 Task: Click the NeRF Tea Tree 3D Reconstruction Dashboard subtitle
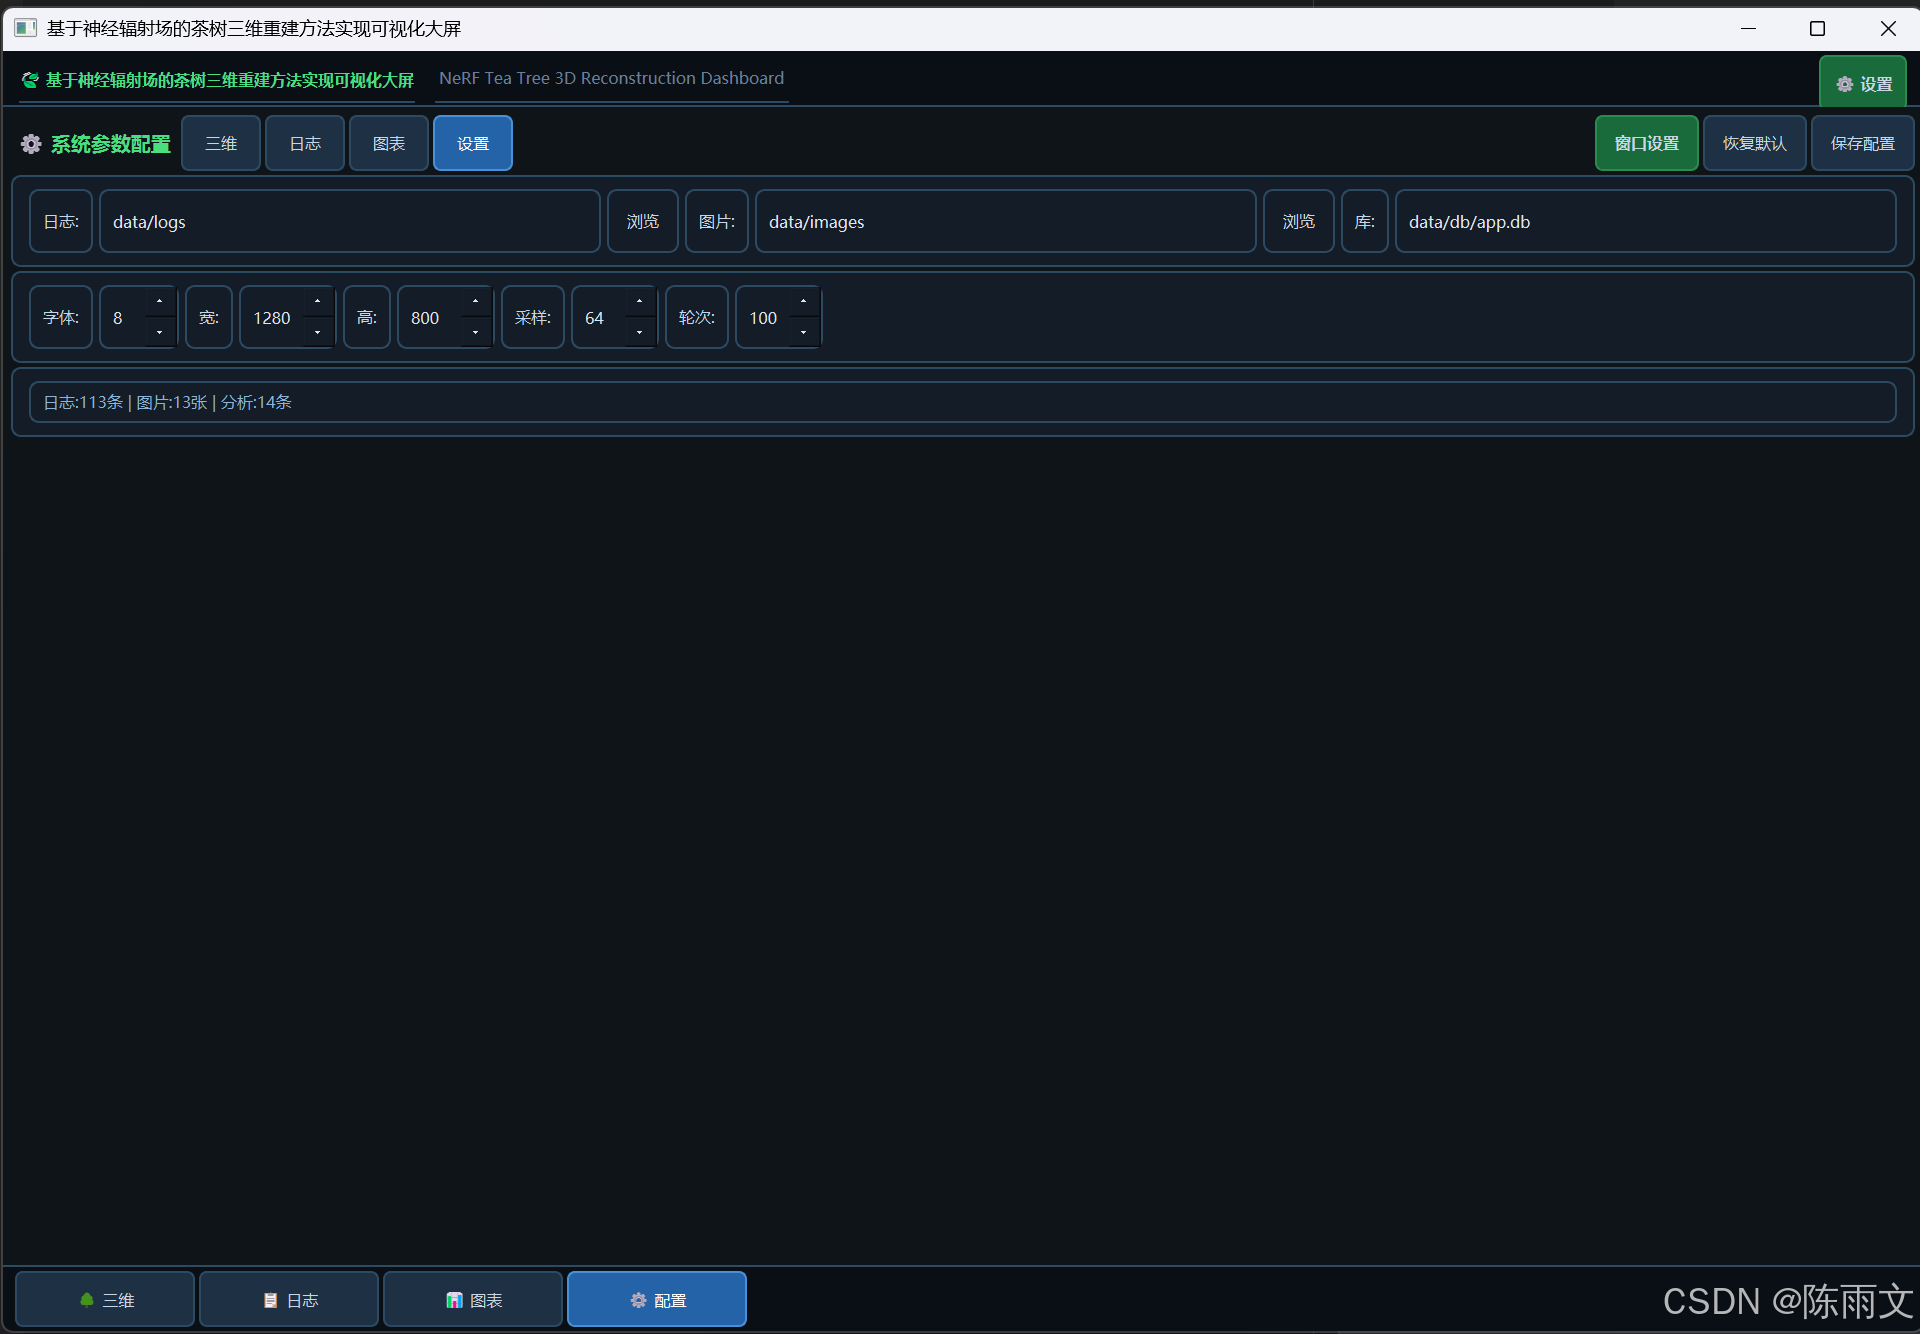(x=612, y=78)
